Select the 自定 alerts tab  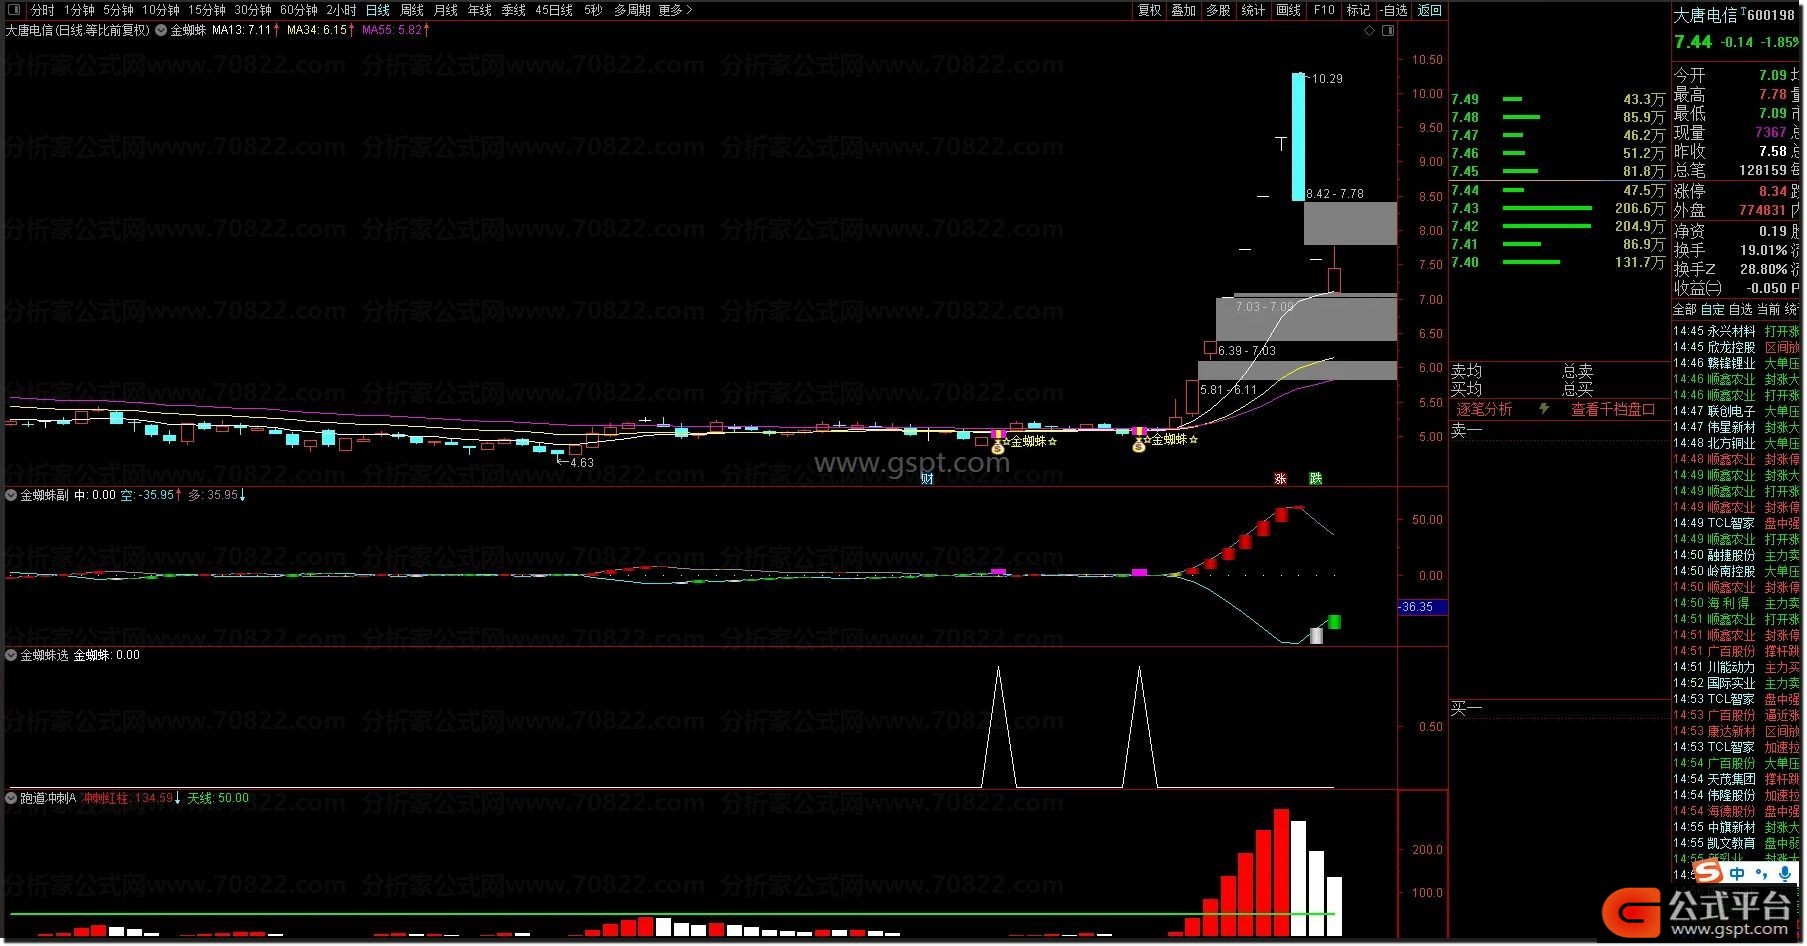[x=1713, y=310]
